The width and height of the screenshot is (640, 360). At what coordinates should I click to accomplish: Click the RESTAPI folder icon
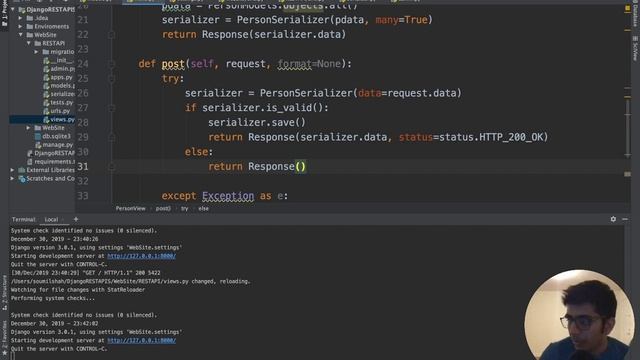pyautogui.click(x=38, y=43)
